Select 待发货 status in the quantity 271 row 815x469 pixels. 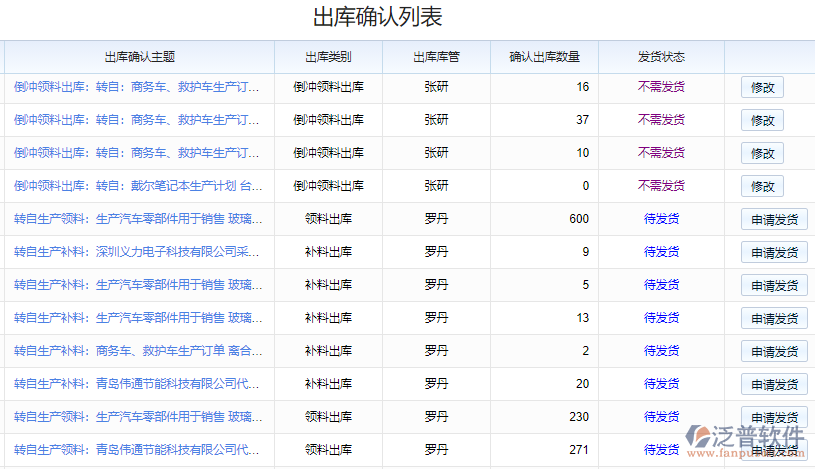661,450
